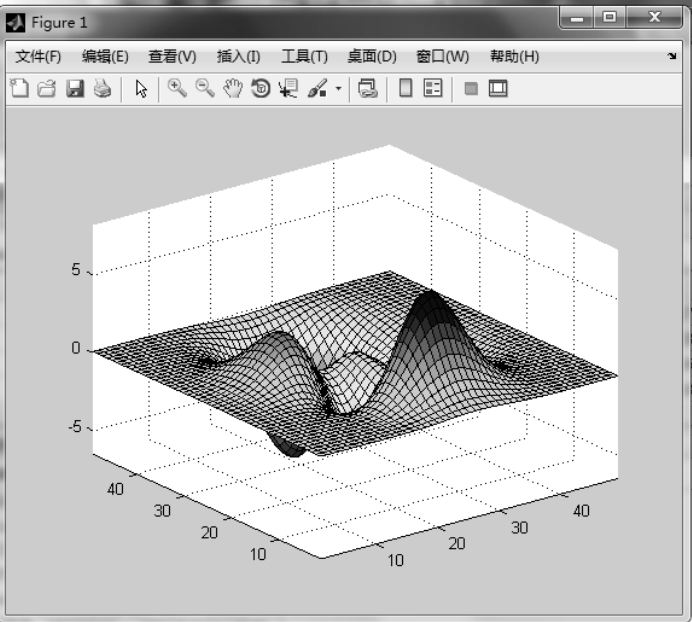Viewport: 692px width, 622px height.
Task: Enable the Rotate 3D tool
Action: tap(261, 89)
